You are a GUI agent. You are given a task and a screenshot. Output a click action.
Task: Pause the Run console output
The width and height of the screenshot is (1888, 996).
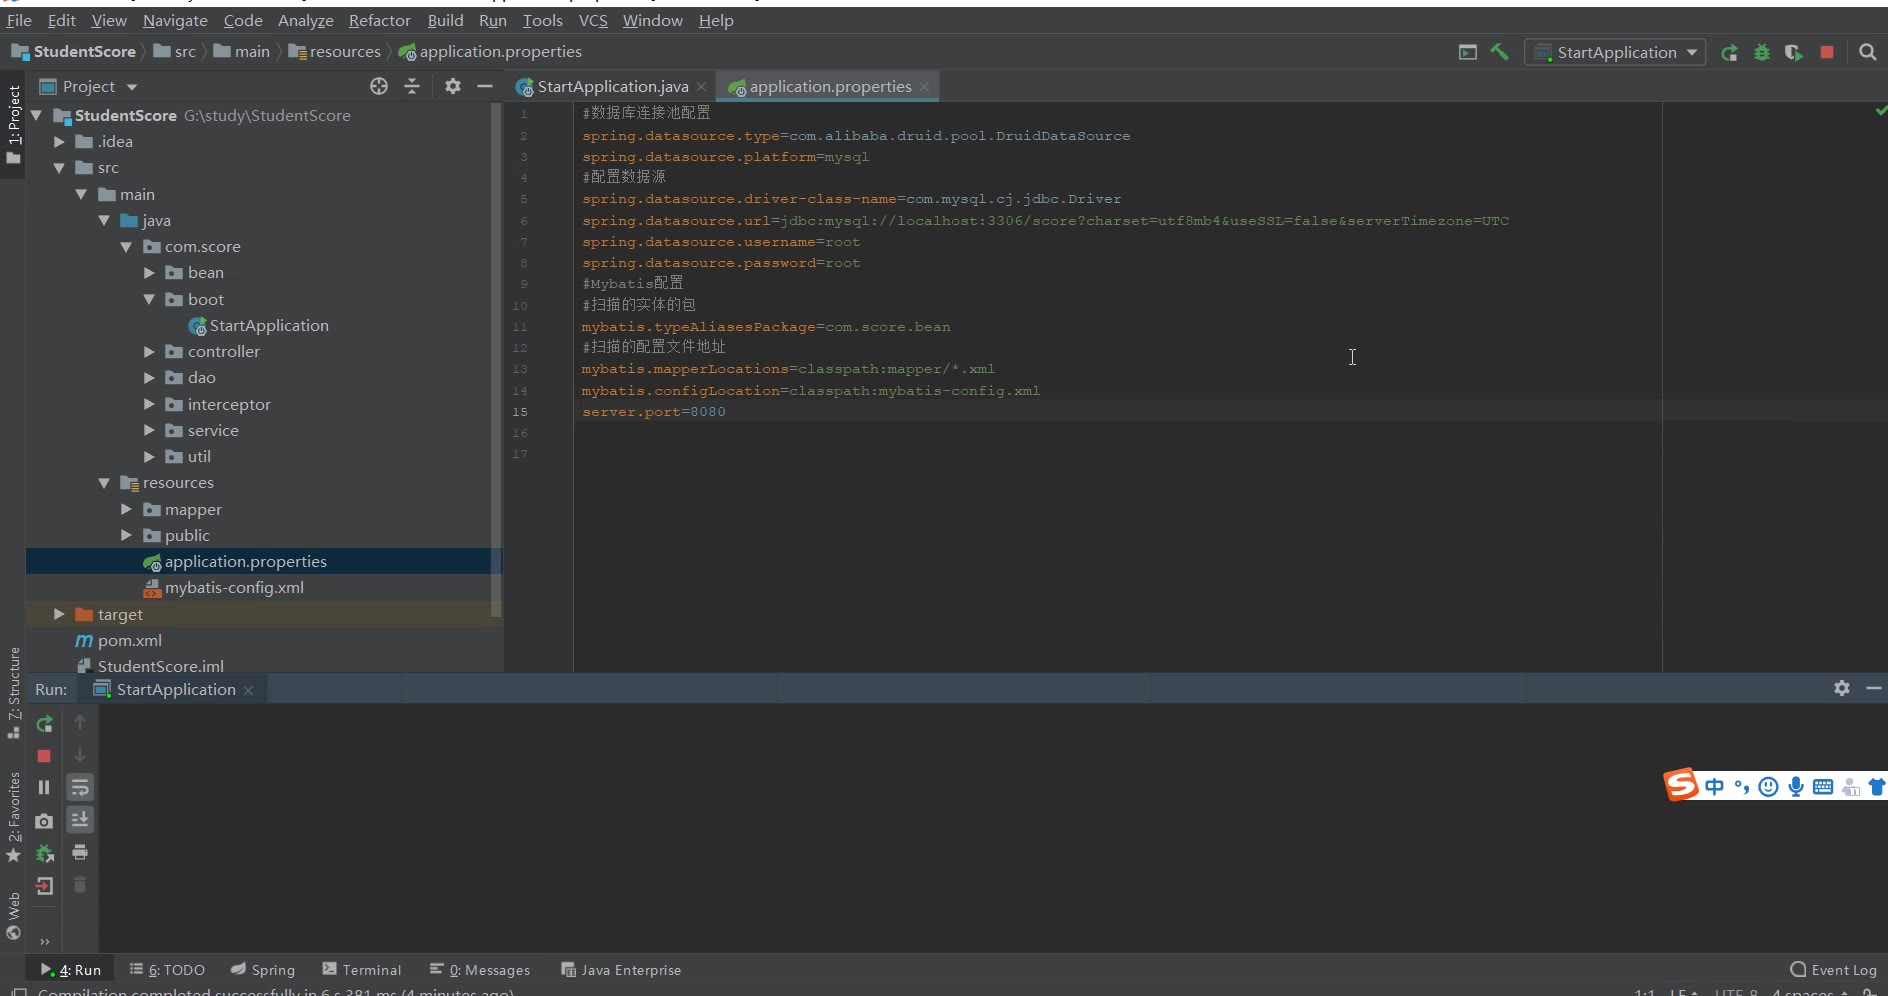pos(44,787)
